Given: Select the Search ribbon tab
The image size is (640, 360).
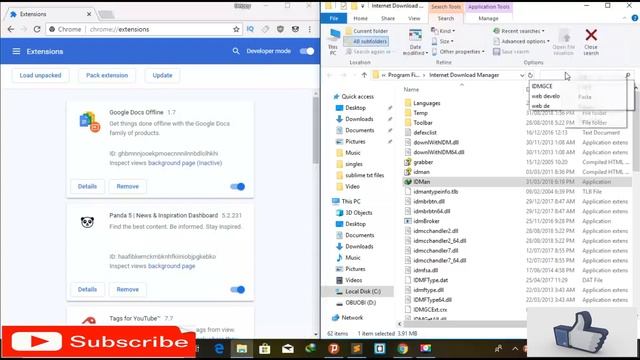Looking at the screenshot, I should 446,18.
